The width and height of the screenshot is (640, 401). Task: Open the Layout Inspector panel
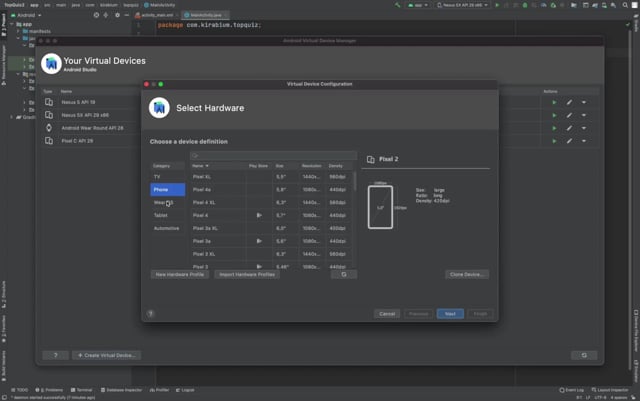pyautogui.click(x=610, y=390)
